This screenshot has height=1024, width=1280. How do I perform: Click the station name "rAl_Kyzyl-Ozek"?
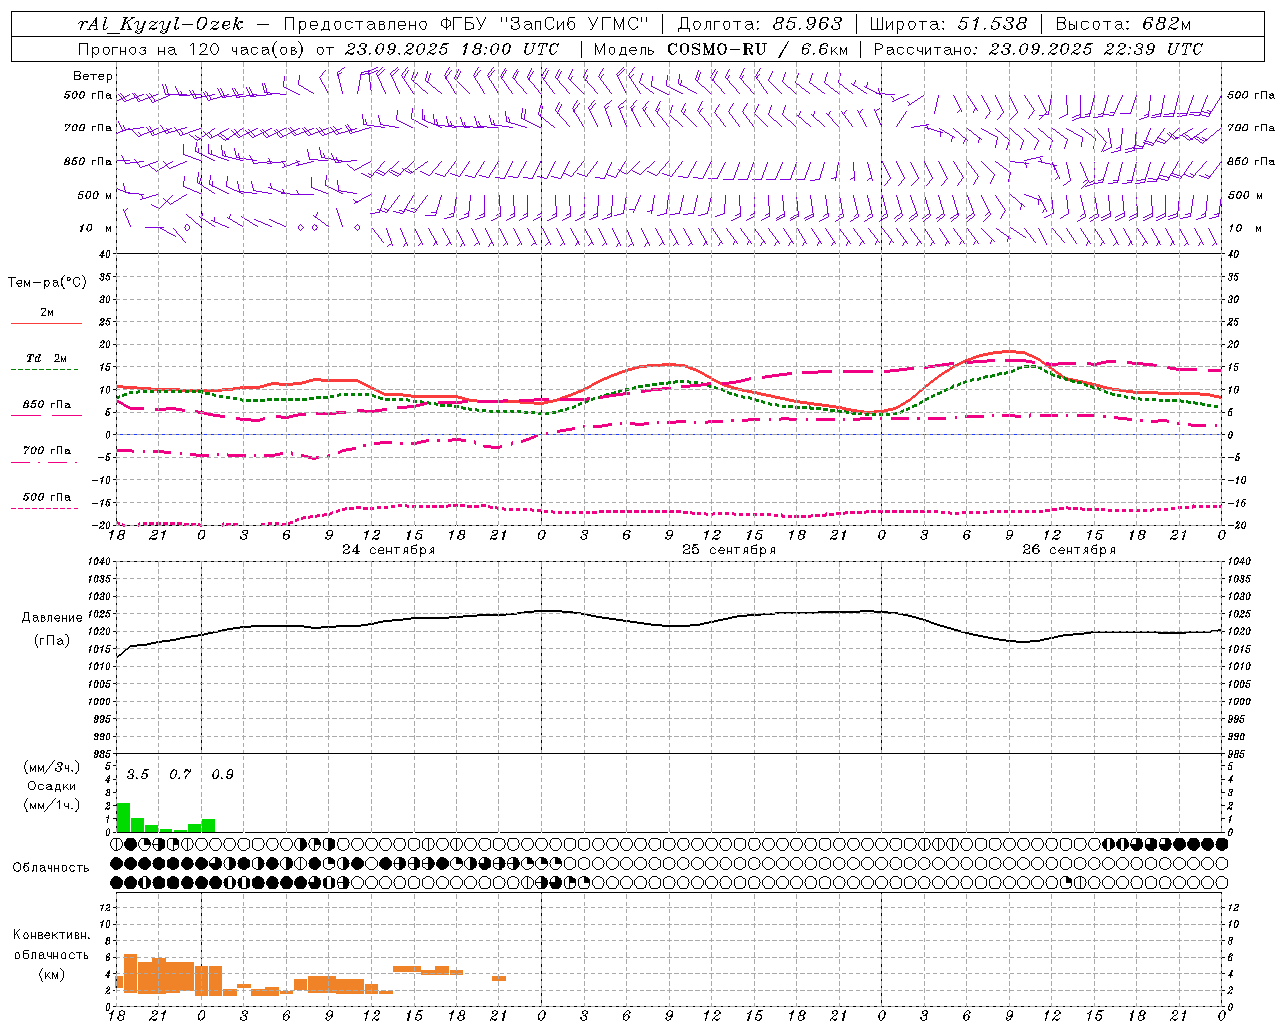tap(160, 24)
